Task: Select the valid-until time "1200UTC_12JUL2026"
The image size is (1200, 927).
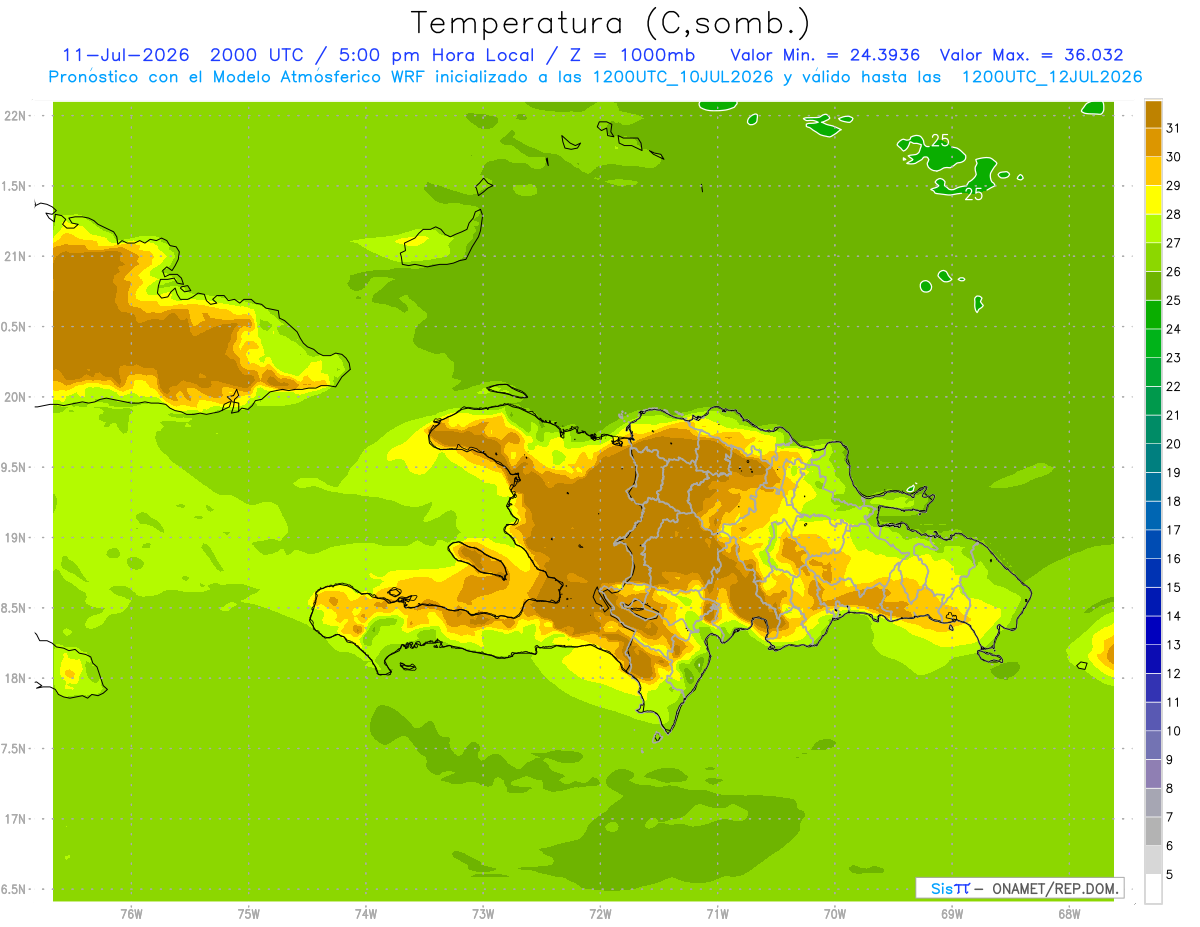Action: coord(1051,77)
